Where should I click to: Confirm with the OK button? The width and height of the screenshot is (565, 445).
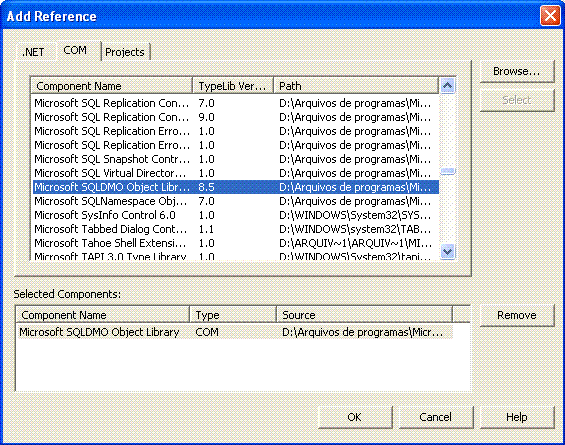tap(355, 417)
